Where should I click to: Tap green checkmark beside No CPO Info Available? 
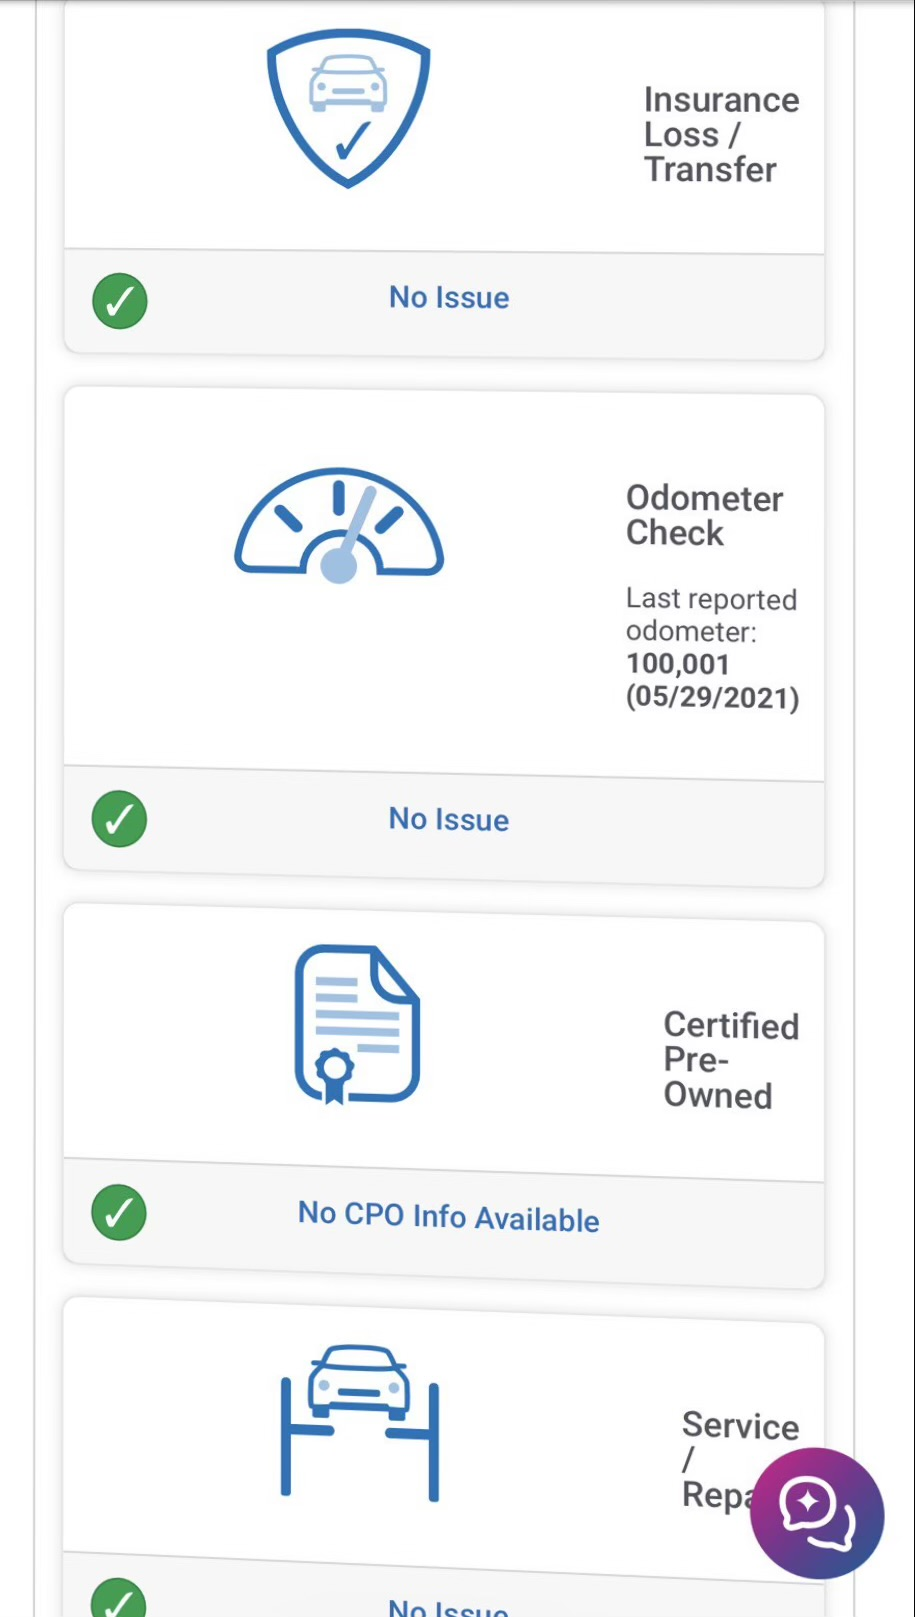(x=119, y=1212)
